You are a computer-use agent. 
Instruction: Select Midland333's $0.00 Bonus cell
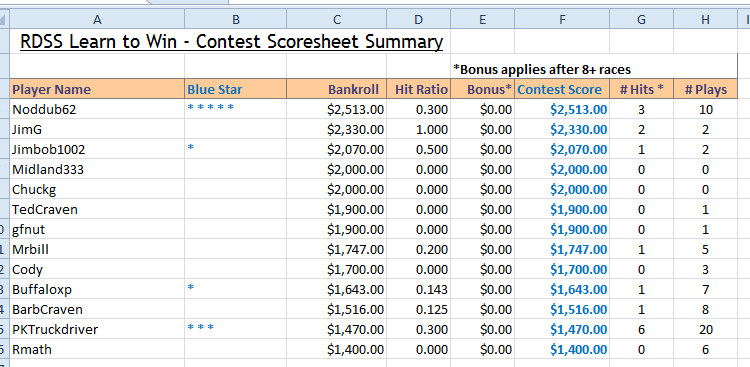tap(482, 170)
